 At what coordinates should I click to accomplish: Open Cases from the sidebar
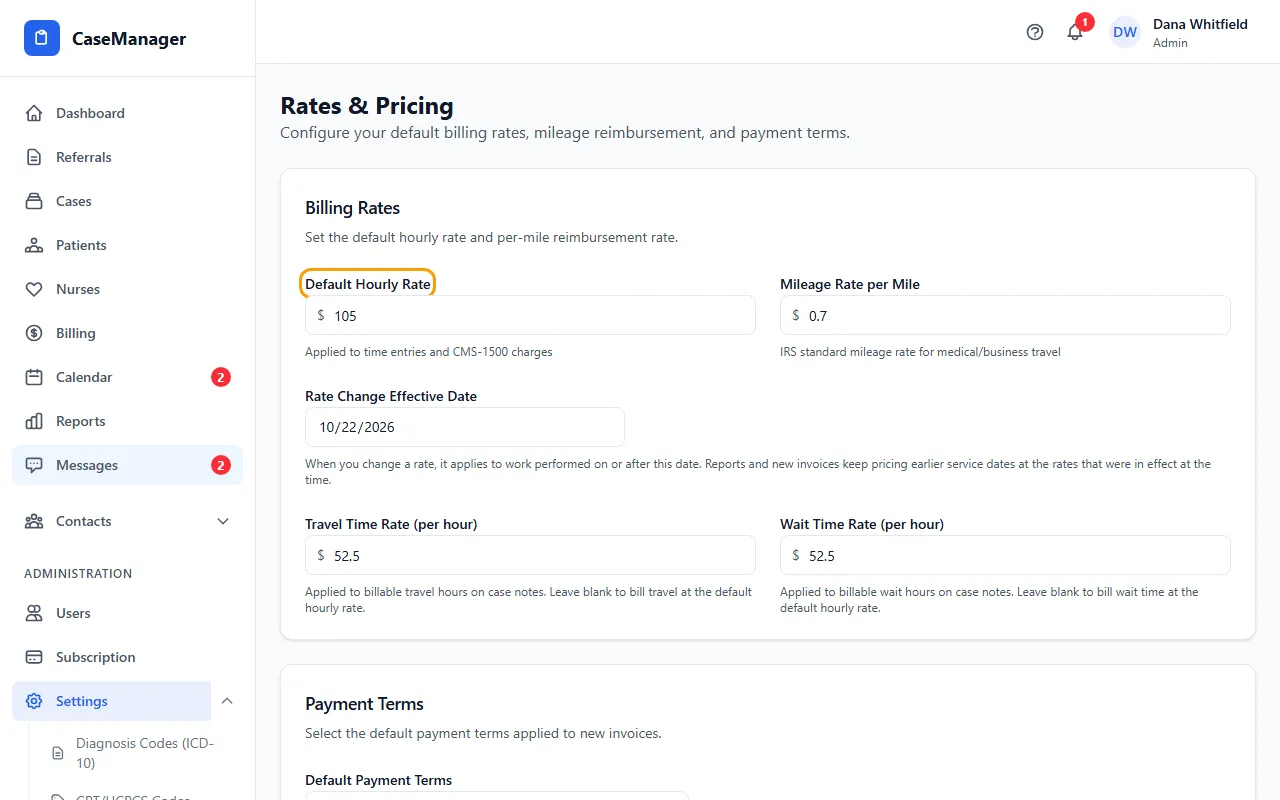(x=127, y=201)
